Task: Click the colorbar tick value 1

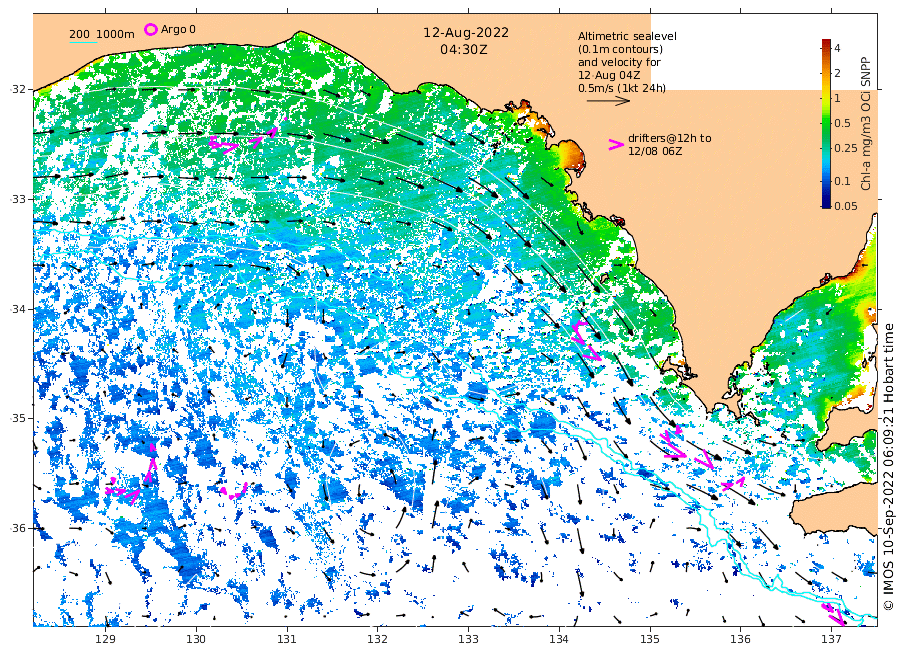Action: (x=837, y=98)
